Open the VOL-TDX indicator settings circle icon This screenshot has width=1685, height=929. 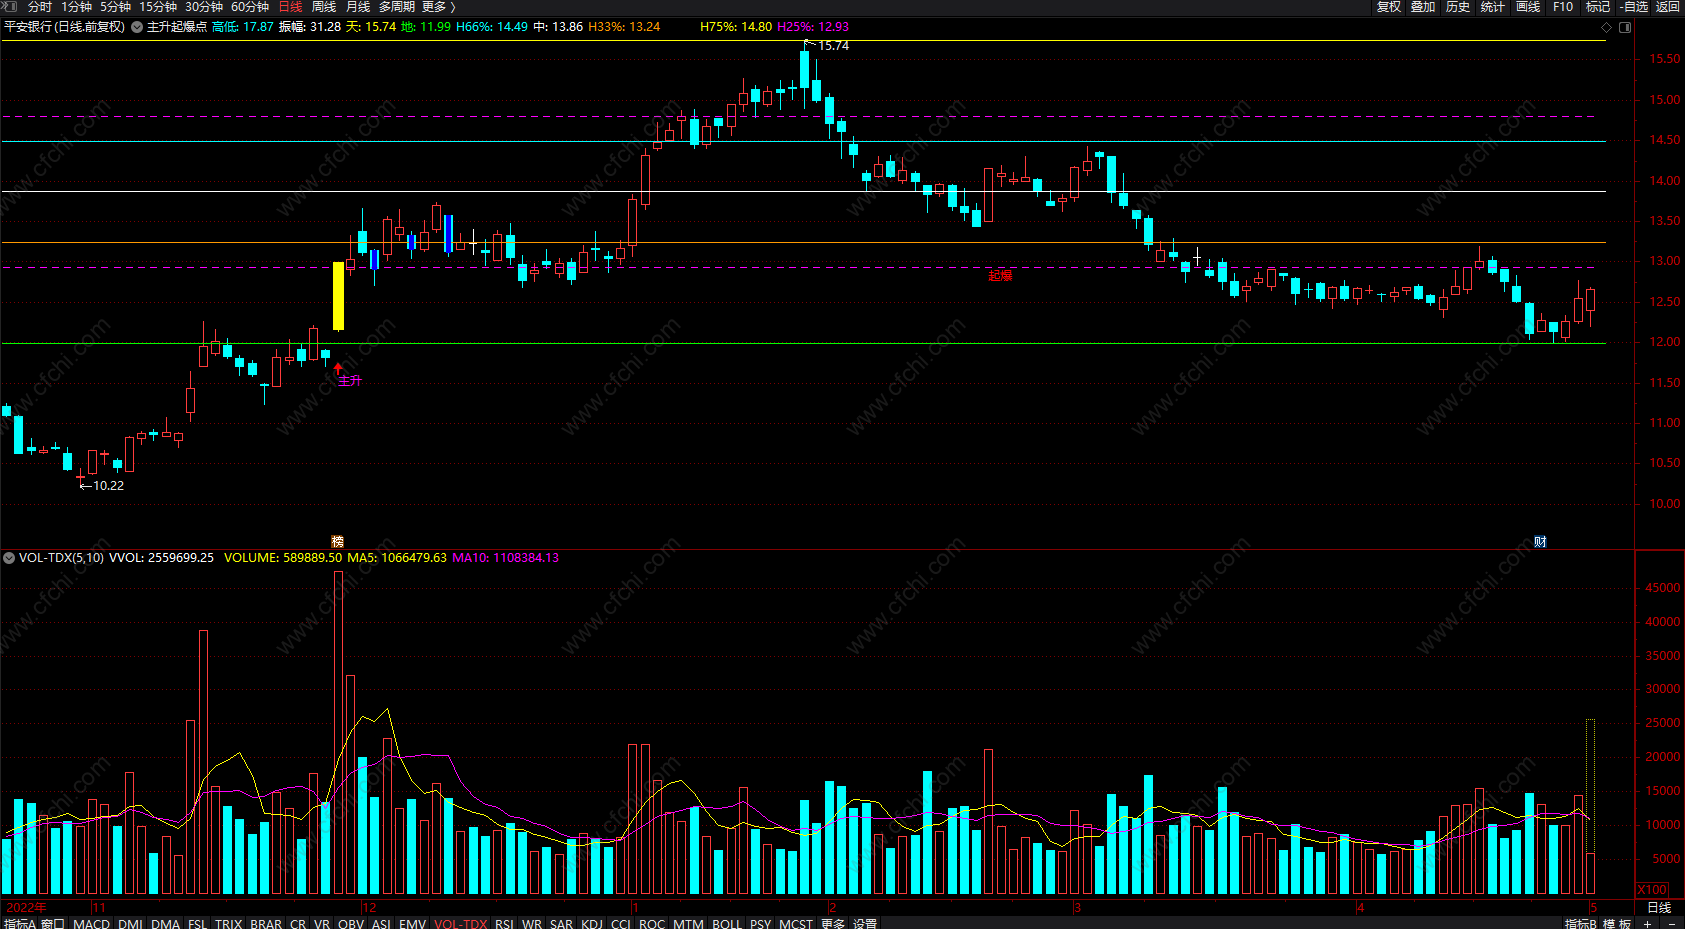click(x=9, y=558)
